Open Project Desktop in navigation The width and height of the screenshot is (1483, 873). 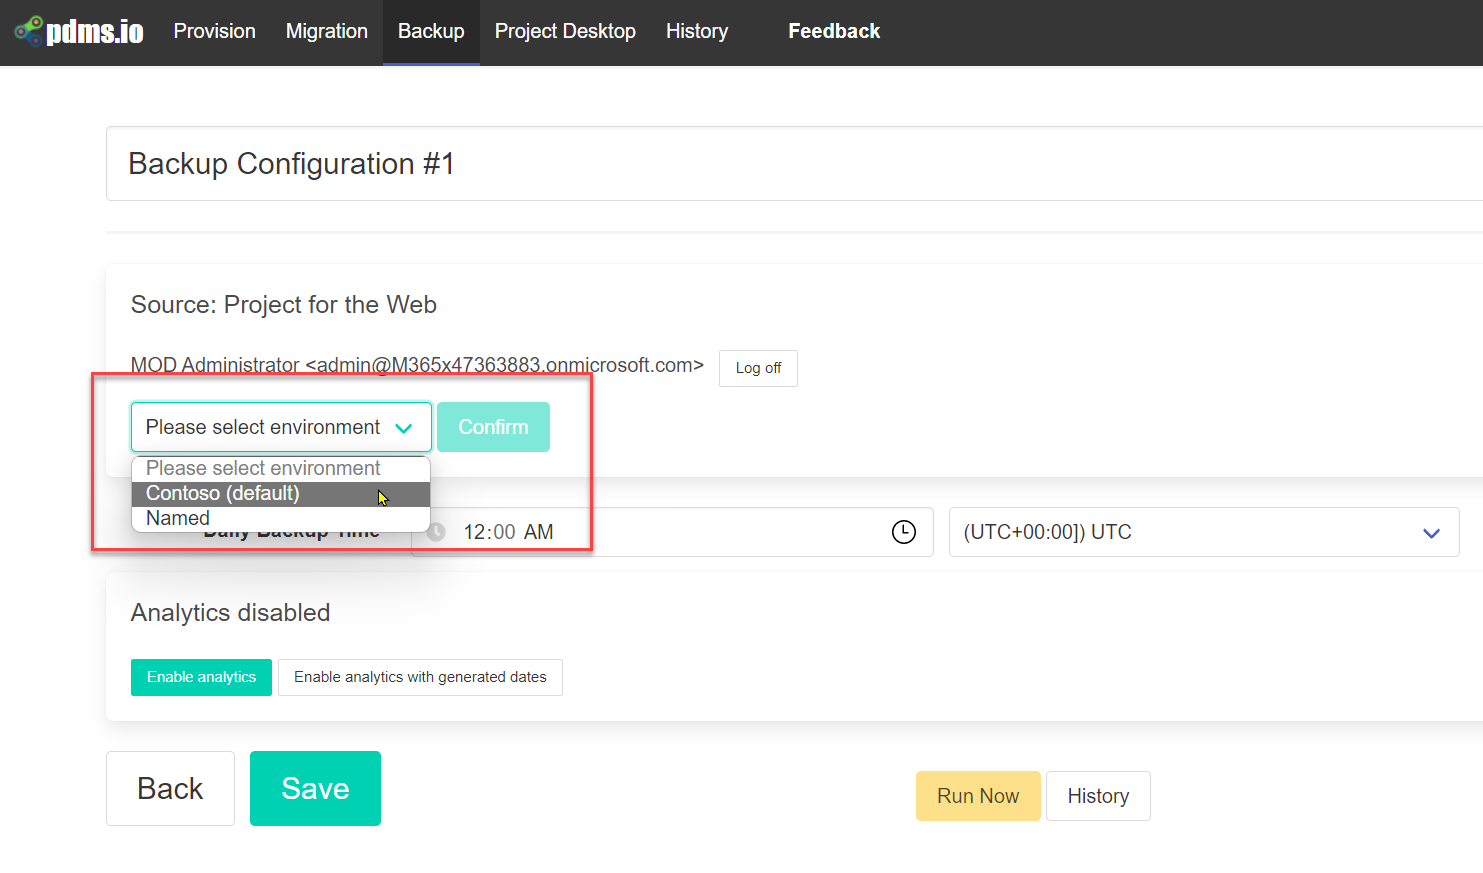click(x=565, y=31)
